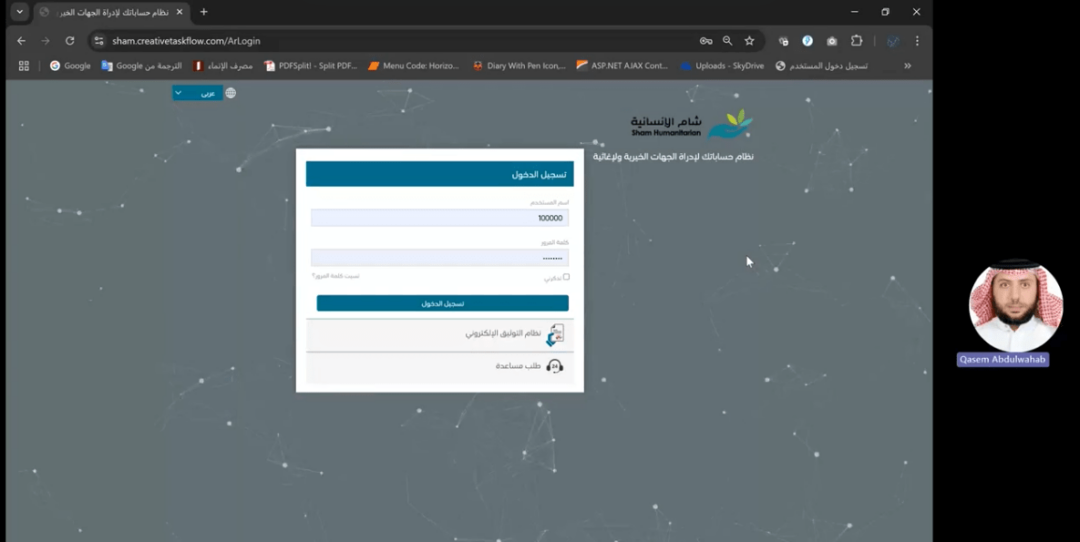Click the browser forward arrow
This screenshot has height=542, width=1080.
tap(45, 41)
